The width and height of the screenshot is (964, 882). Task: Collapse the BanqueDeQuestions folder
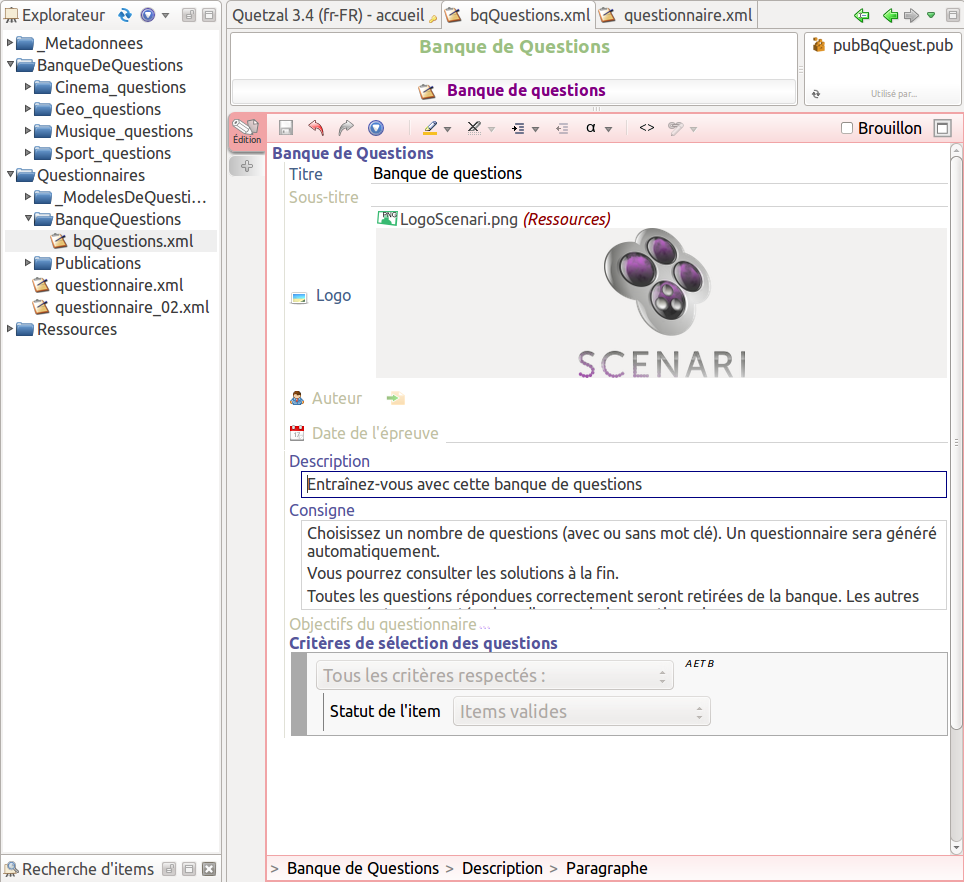click(10, 64)
